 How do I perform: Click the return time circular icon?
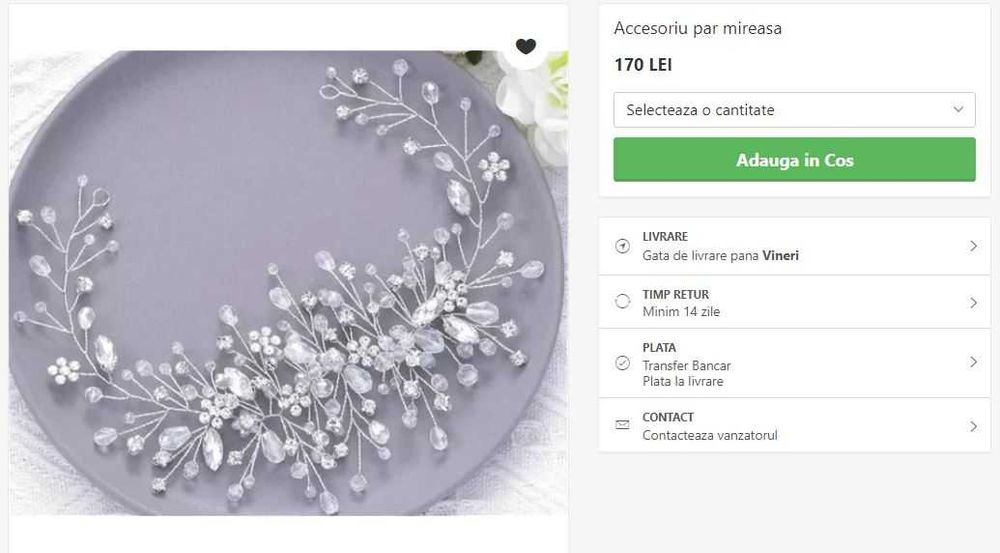tap(623, 302)
